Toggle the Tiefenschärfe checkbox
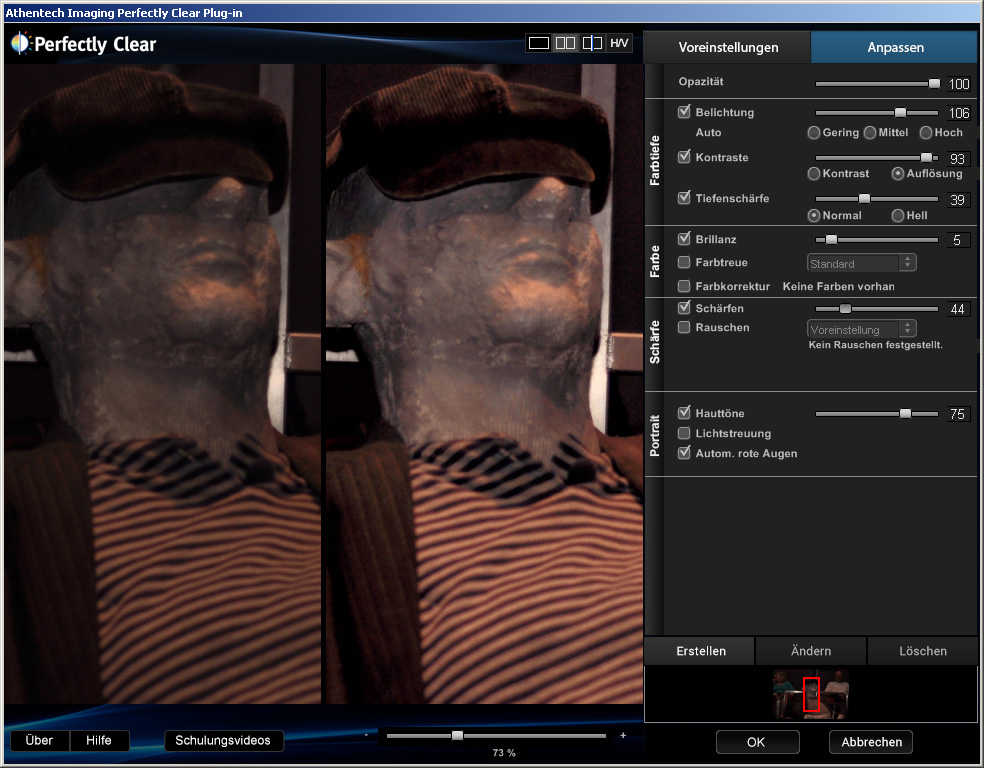984x768 pixels. coord(684,198)
